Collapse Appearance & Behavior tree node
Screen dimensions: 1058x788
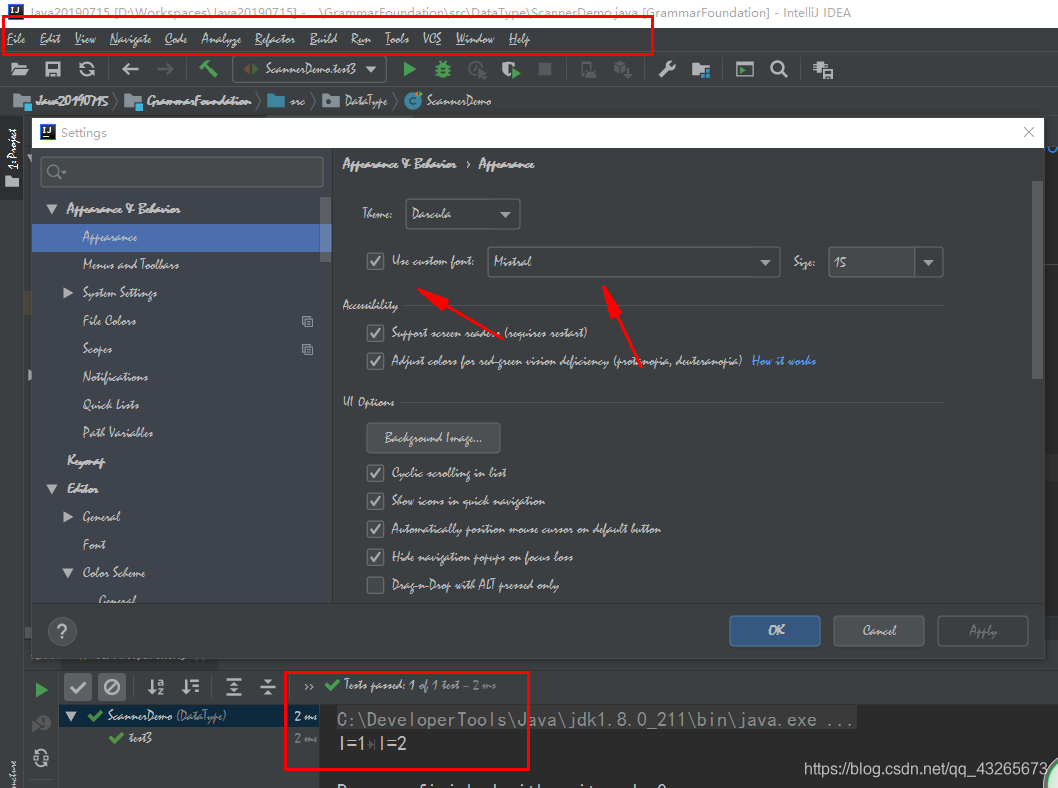[x=51, y=209]
